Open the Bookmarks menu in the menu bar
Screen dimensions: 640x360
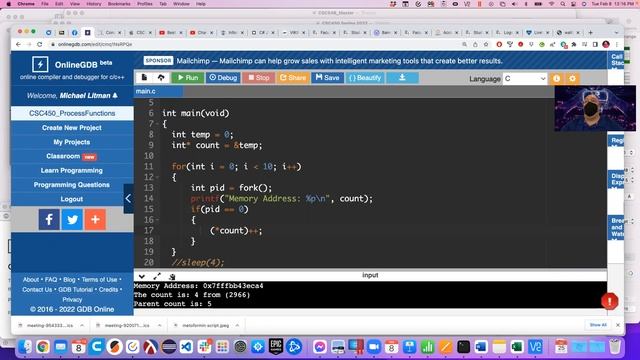(119, 4)
